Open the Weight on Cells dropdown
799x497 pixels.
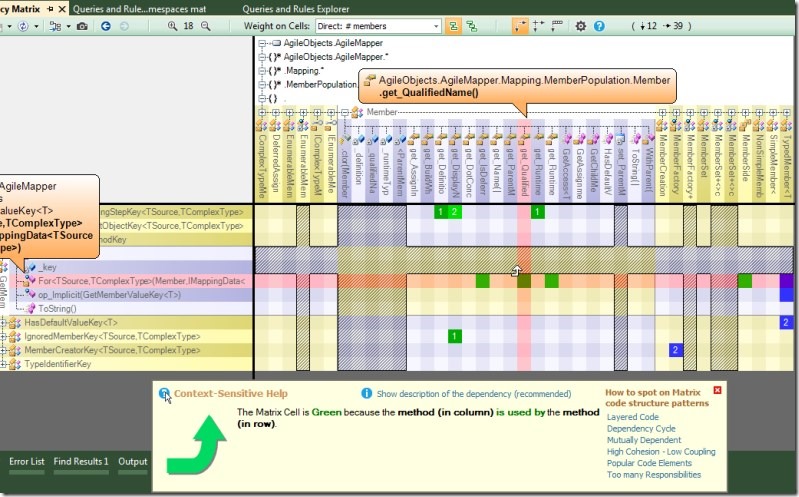378,26
